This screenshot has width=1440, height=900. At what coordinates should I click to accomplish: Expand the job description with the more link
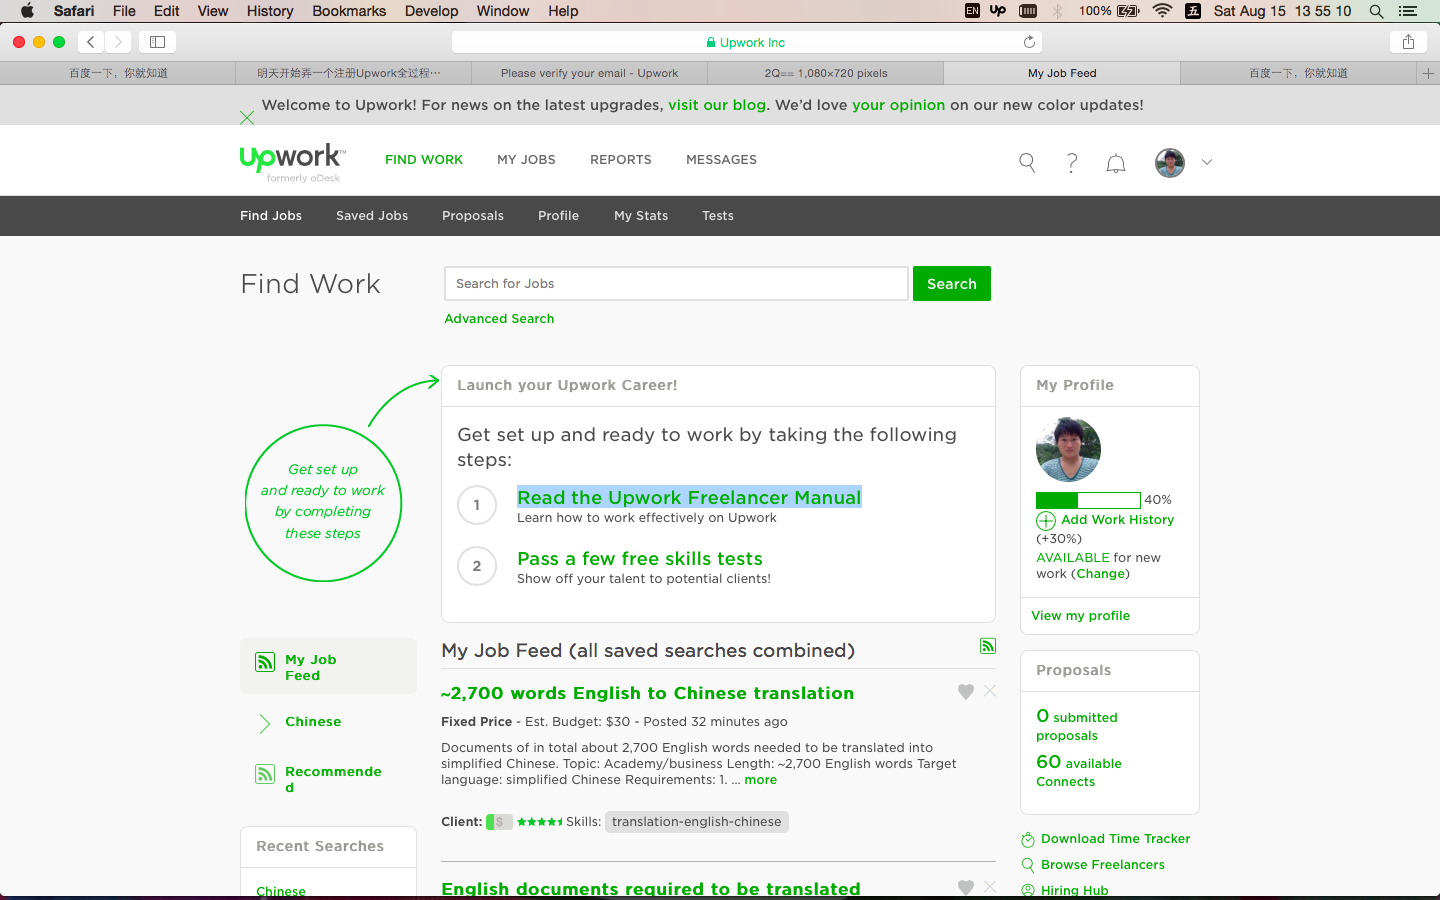[x=760, y=779]
